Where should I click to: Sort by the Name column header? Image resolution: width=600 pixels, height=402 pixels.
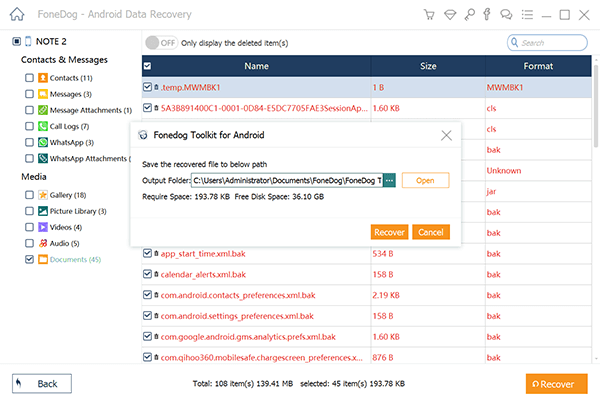(256, 66)
